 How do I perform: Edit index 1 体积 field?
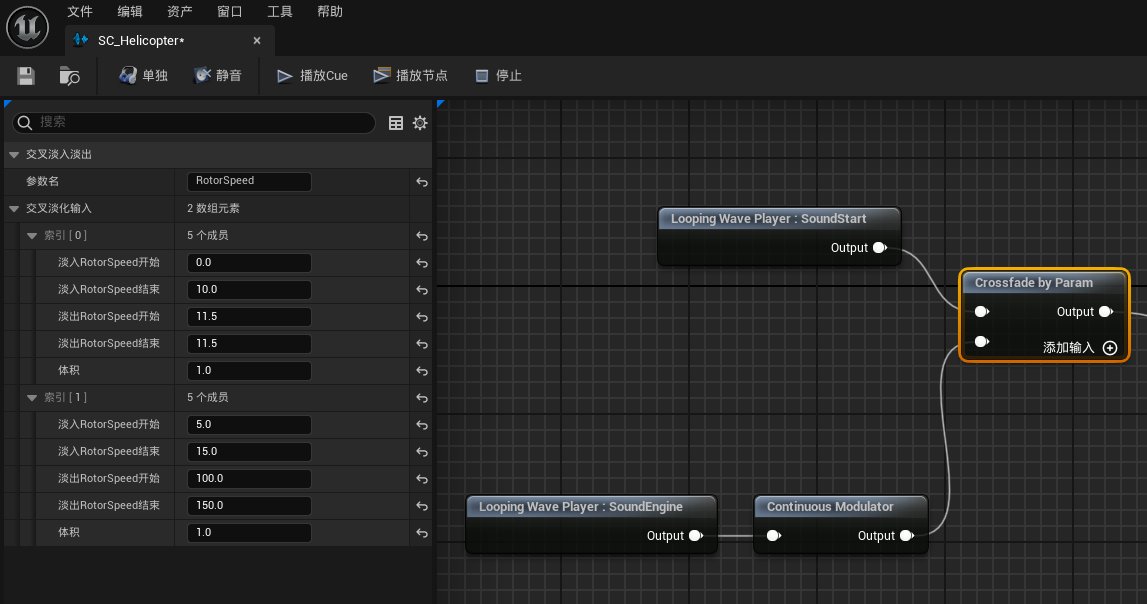249,533
